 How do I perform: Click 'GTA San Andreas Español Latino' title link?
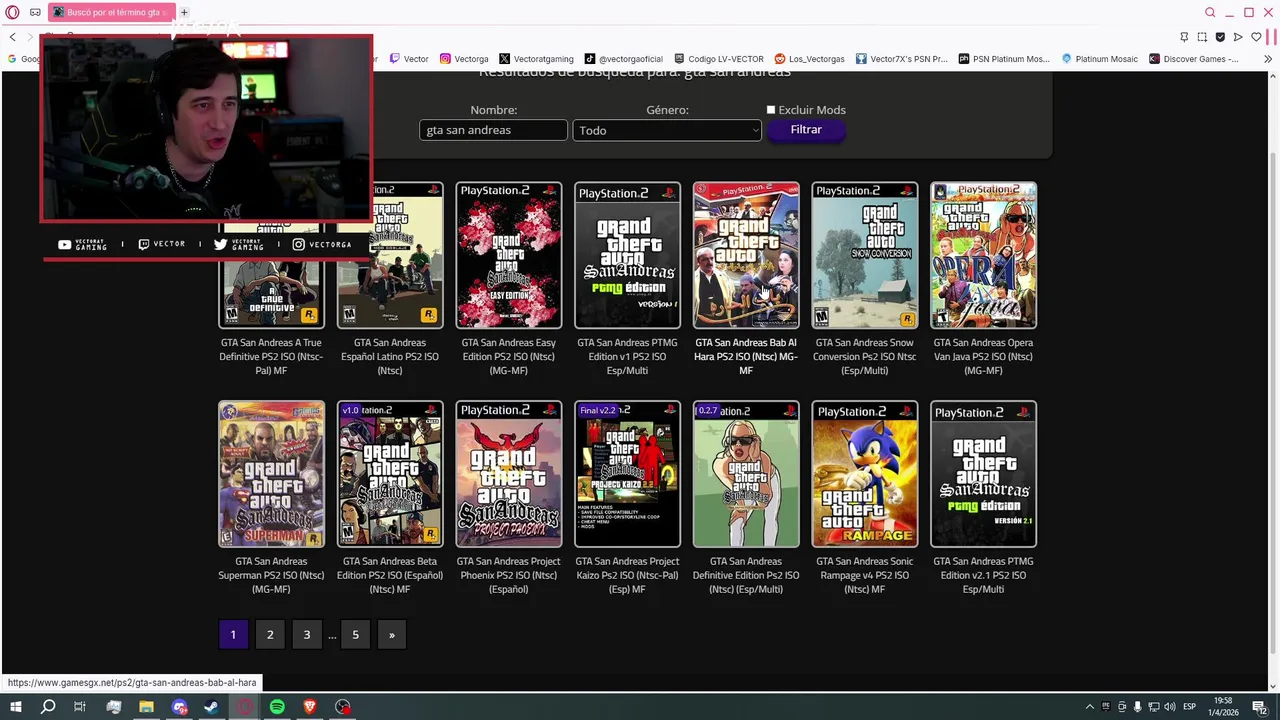point(390,356)
